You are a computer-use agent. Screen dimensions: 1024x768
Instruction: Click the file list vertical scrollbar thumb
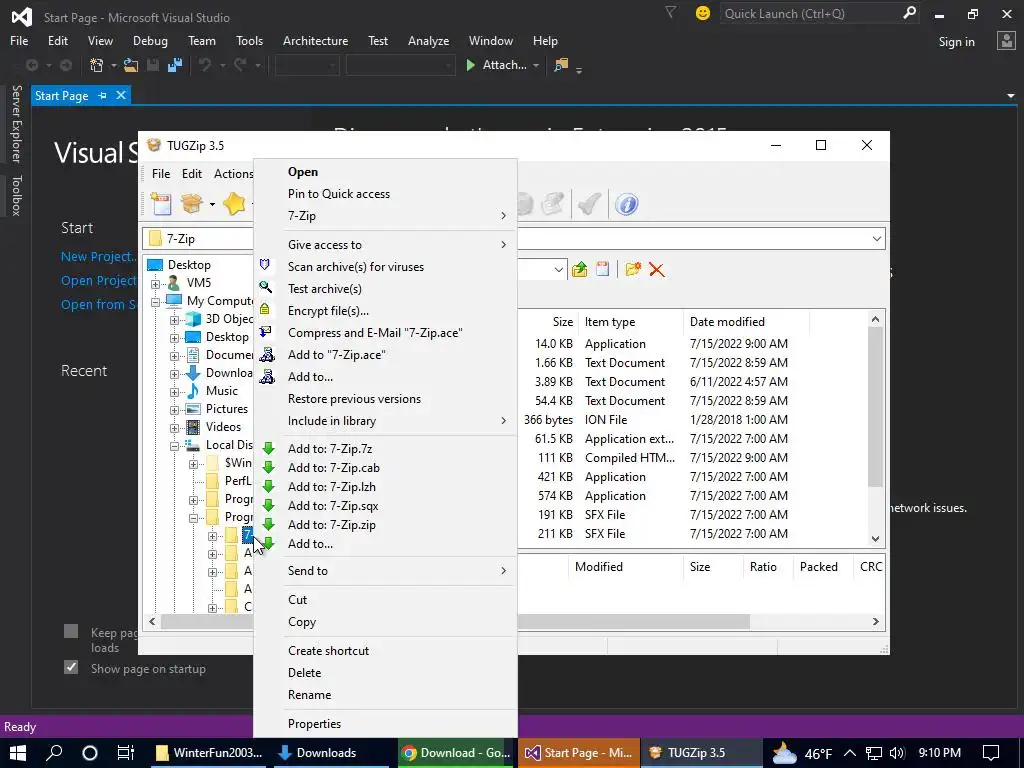tap(875, 406)
